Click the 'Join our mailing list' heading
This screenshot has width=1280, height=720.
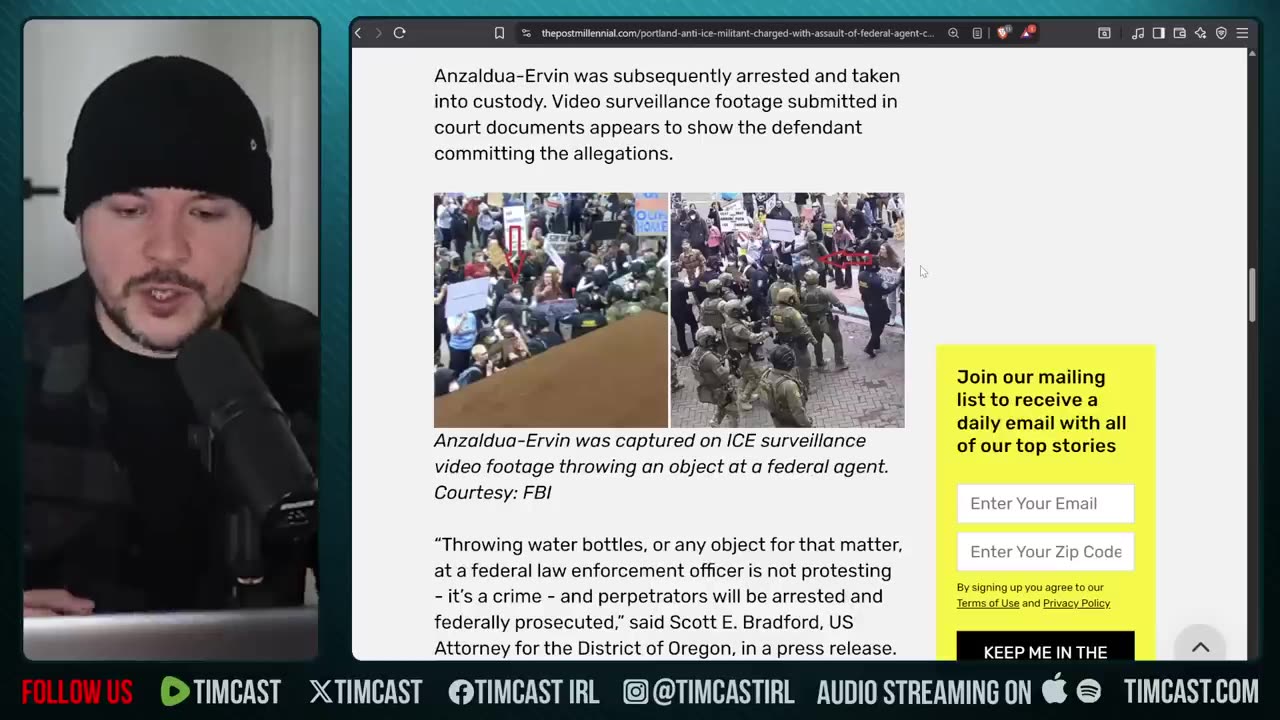click(x=1041, y=411)
